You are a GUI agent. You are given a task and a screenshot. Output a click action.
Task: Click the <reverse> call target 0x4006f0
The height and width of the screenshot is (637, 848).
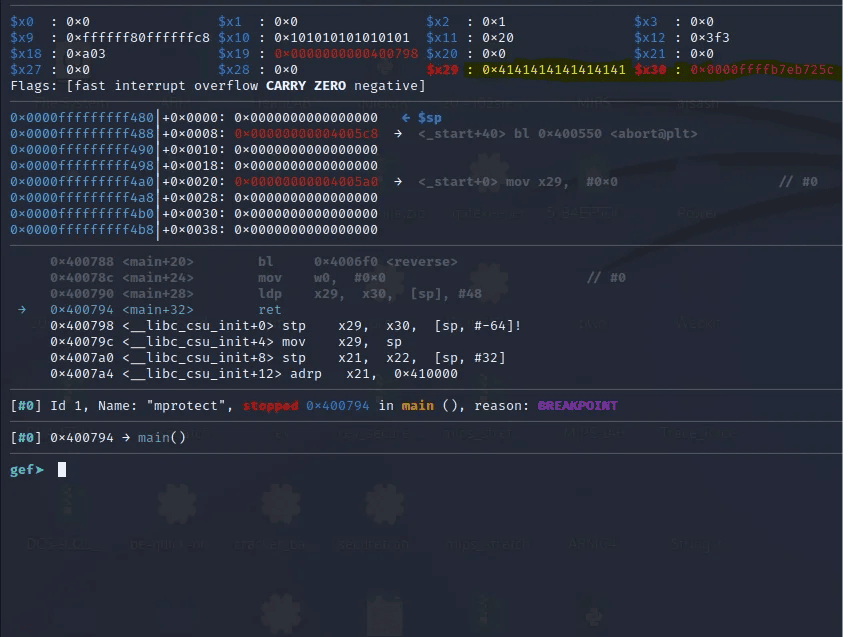pos(386,262)
